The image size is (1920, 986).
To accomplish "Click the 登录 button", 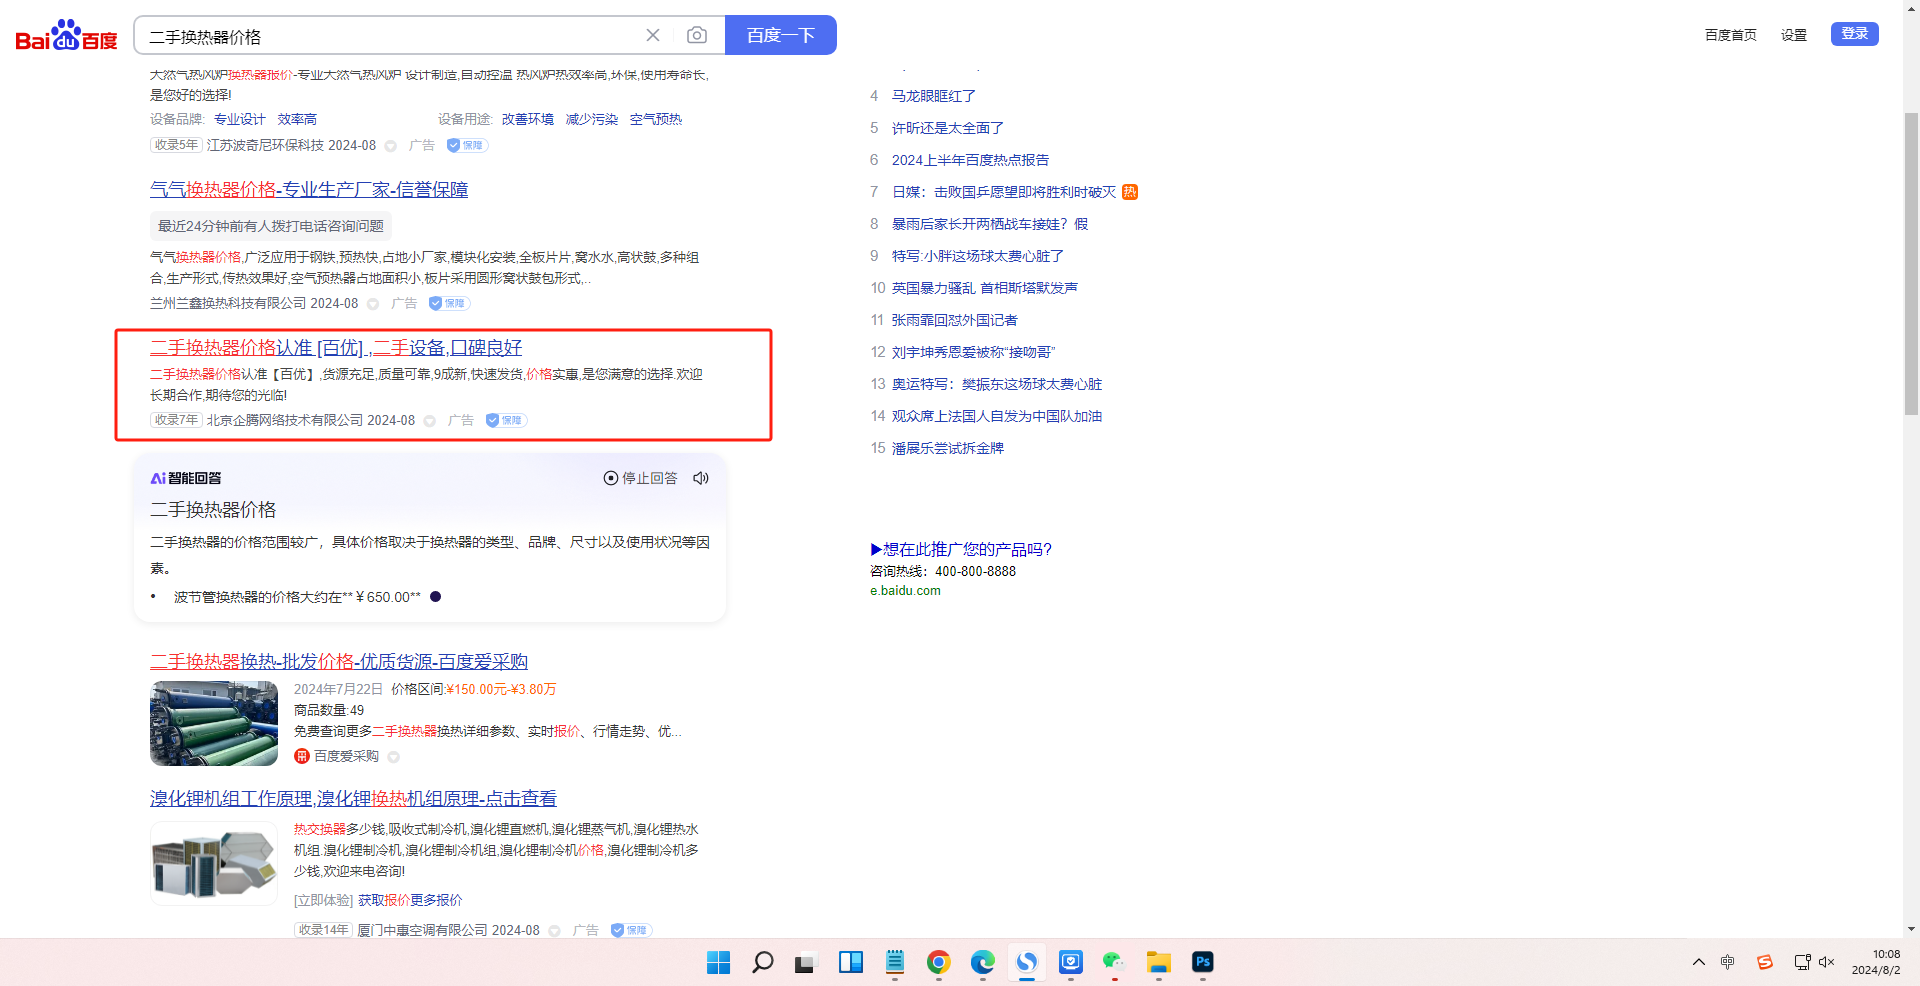I will point(1855,34).
